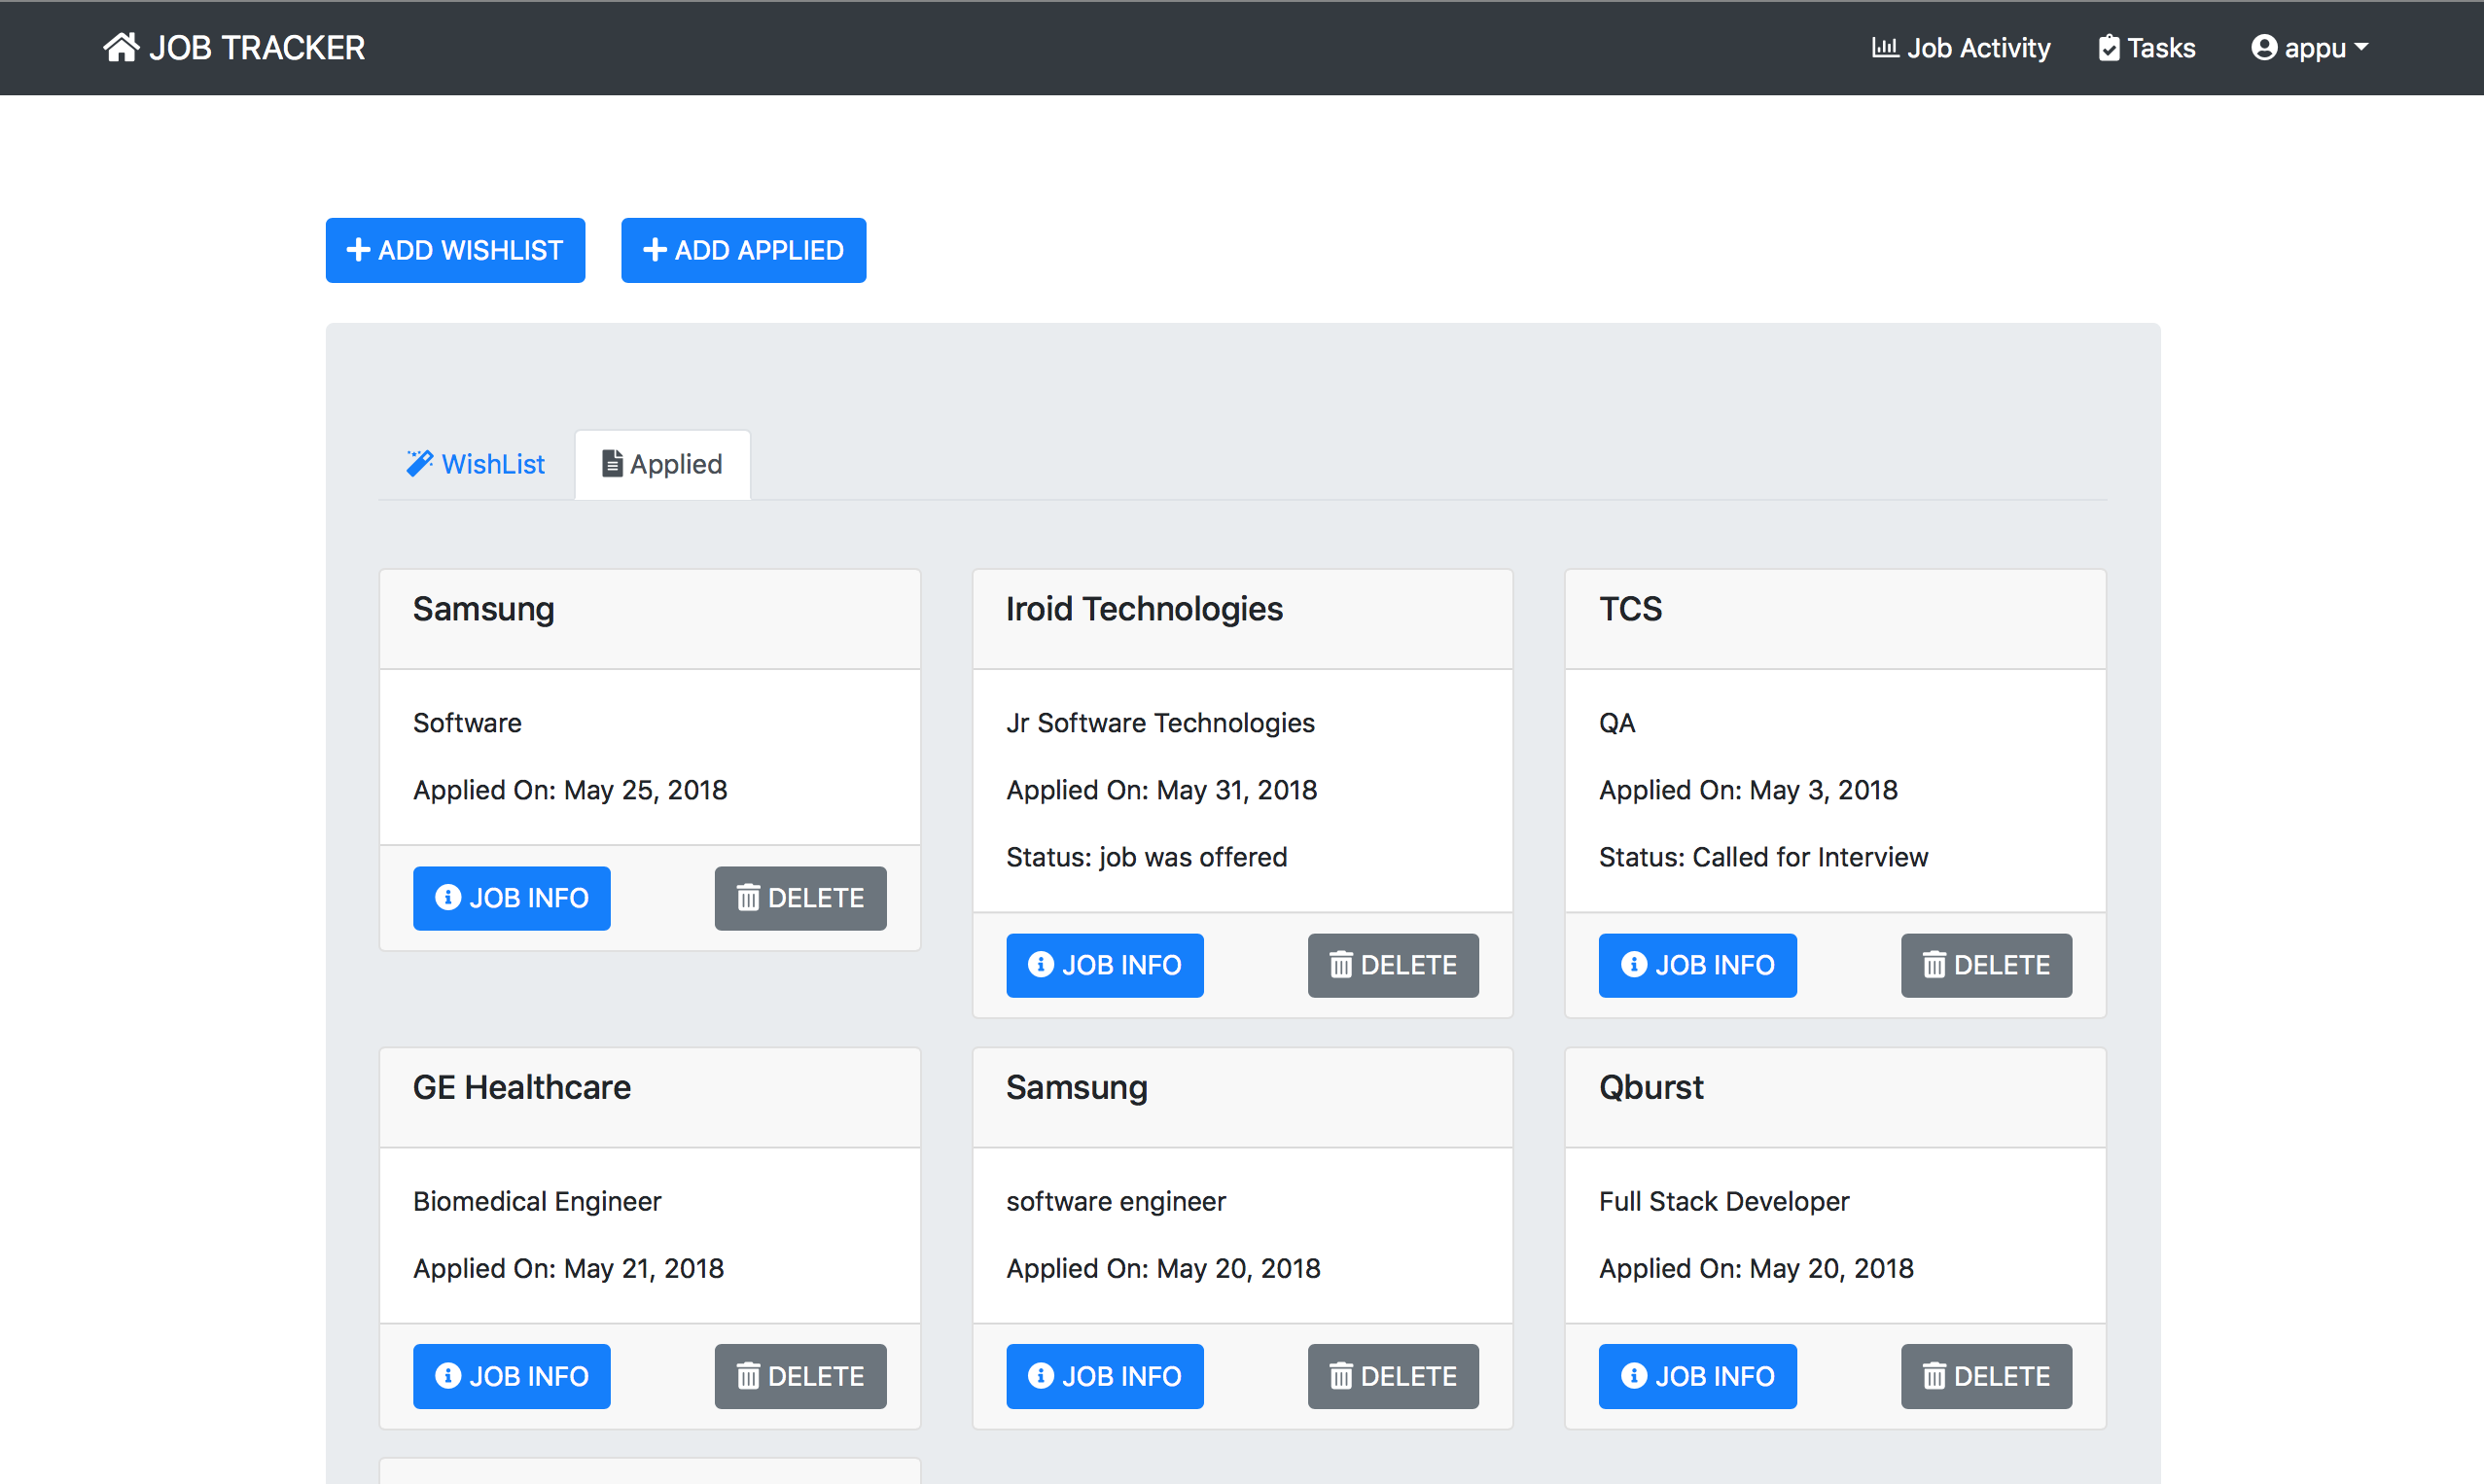Select the bar chart icon for Job Activity
Screen dimensions: 2484x1484
tap(1885, 46)
